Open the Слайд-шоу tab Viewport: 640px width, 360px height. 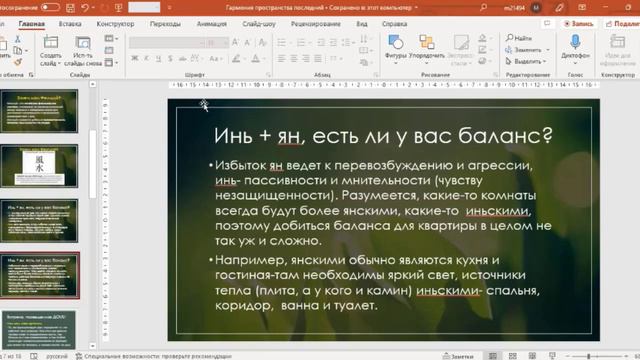coord(259,24)
